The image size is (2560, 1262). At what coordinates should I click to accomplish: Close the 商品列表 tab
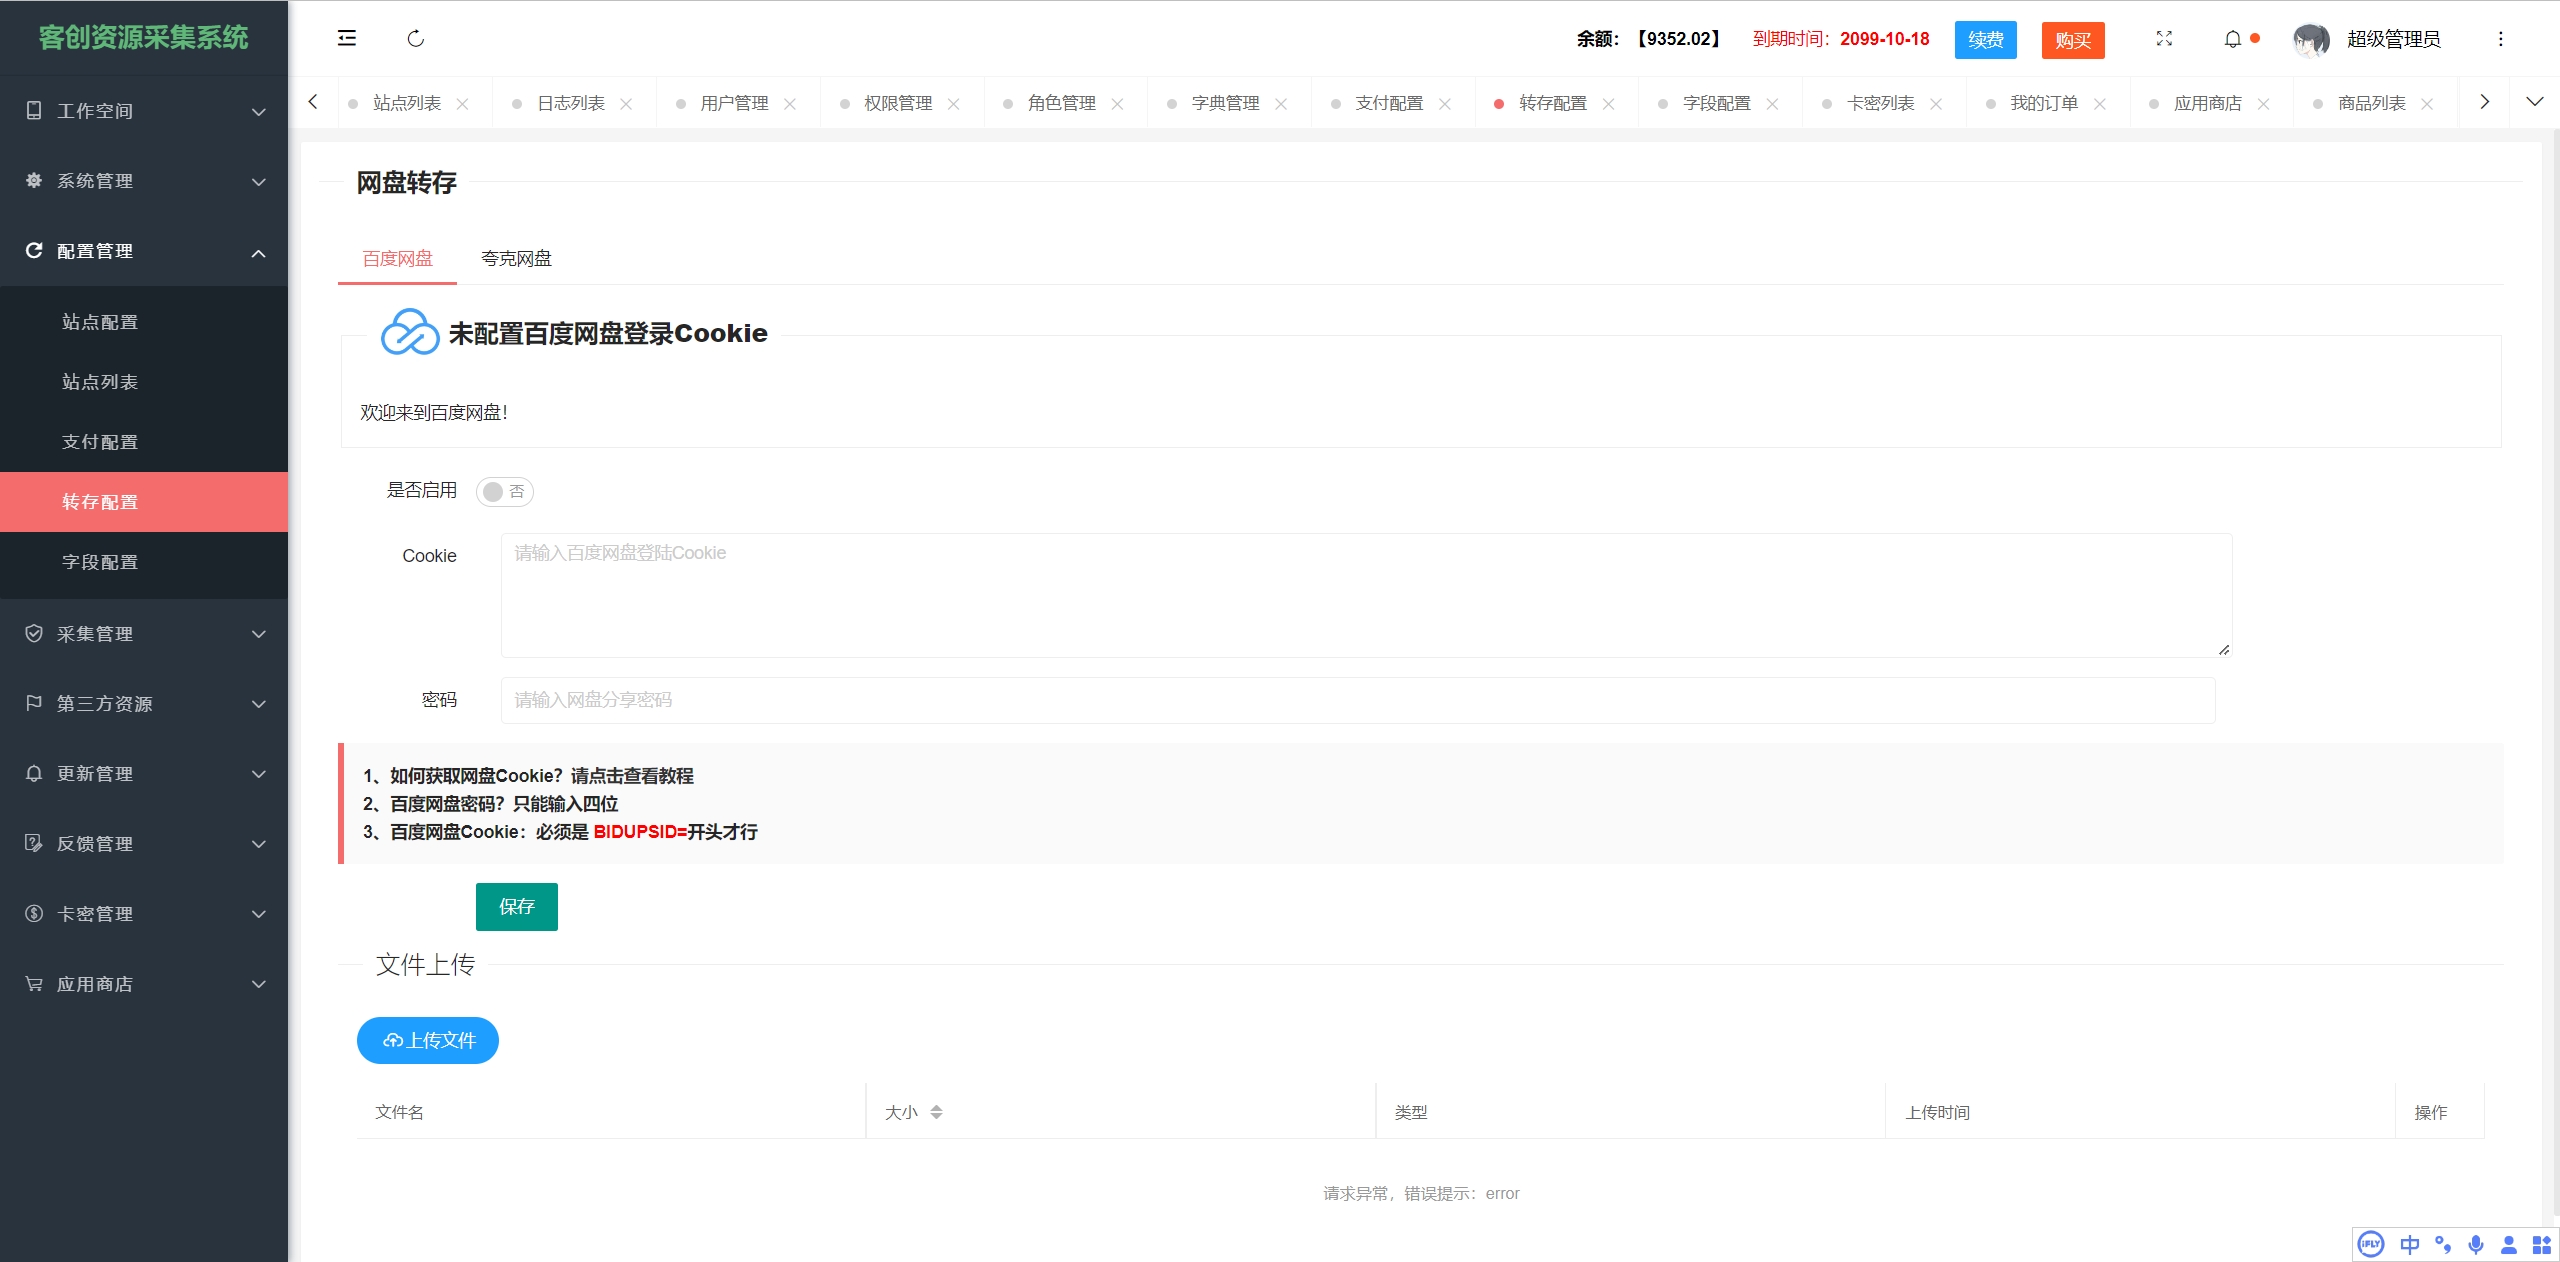coord(2427,104)
